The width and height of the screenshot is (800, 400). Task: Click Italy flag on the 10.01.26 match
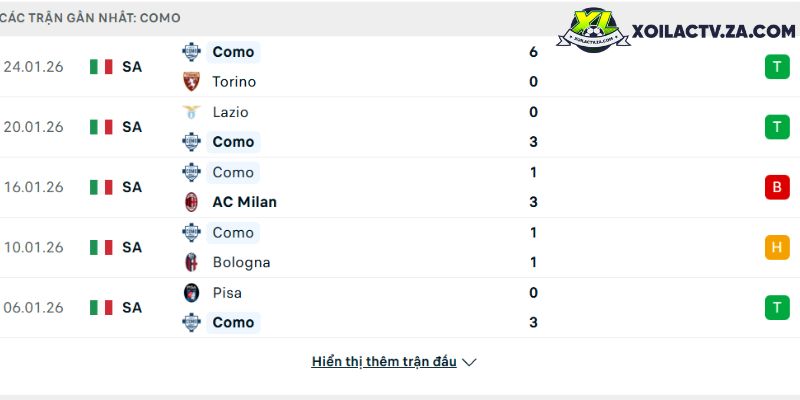click(x=101, y=247)
